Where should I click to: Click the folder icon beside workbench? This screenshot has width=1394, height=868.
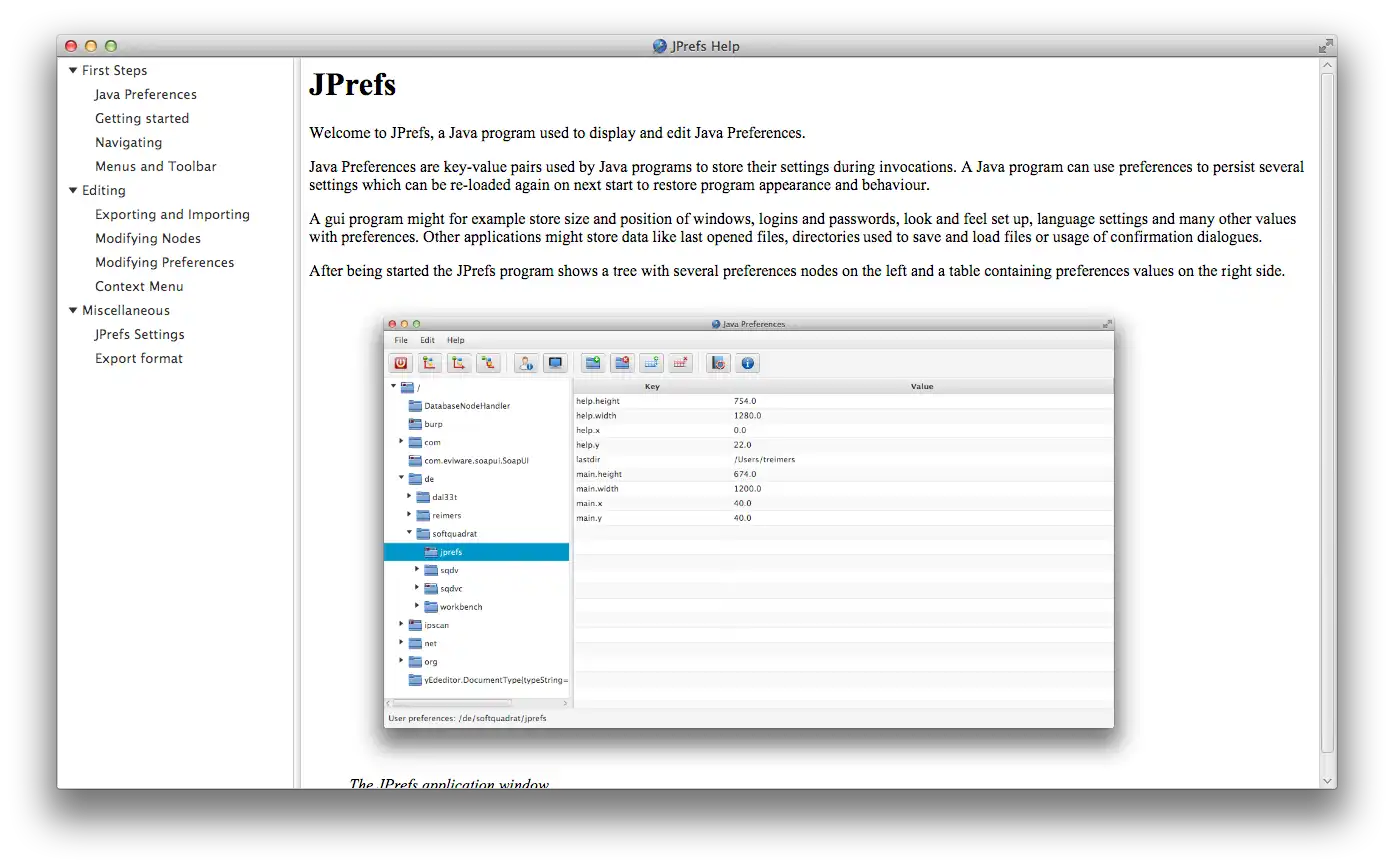431,607
